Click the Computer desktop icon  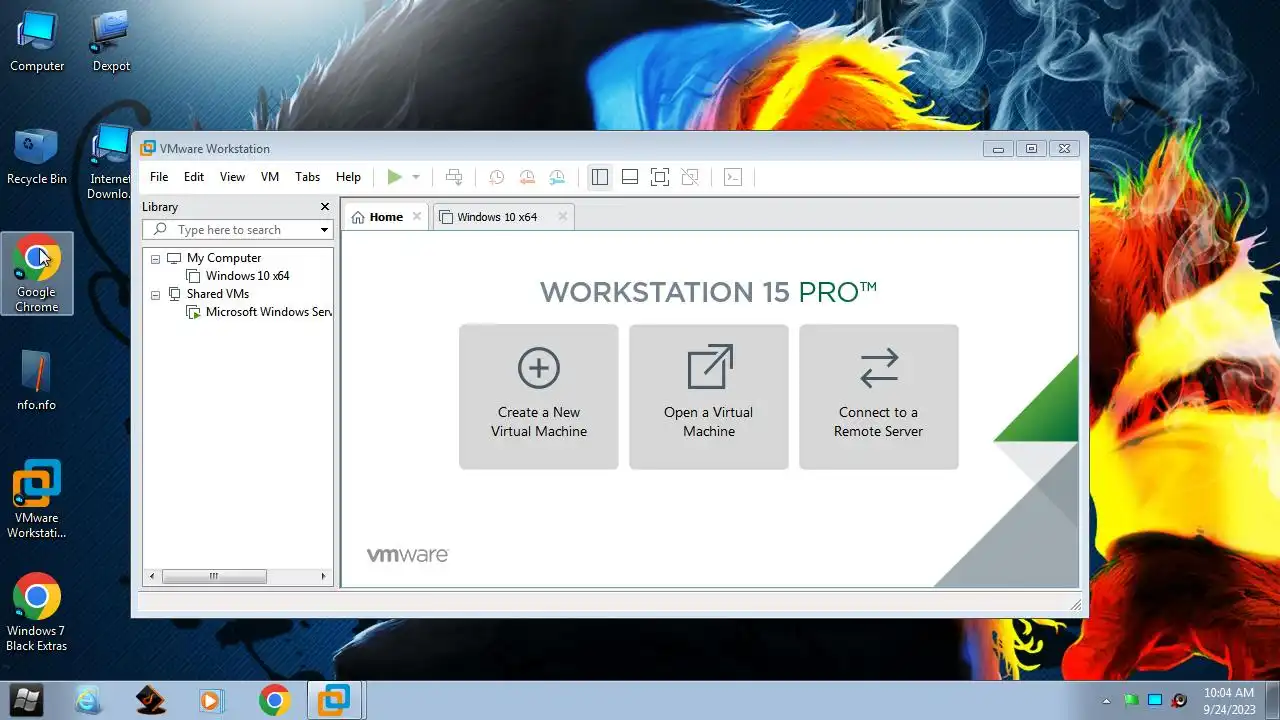coord(37,42)
